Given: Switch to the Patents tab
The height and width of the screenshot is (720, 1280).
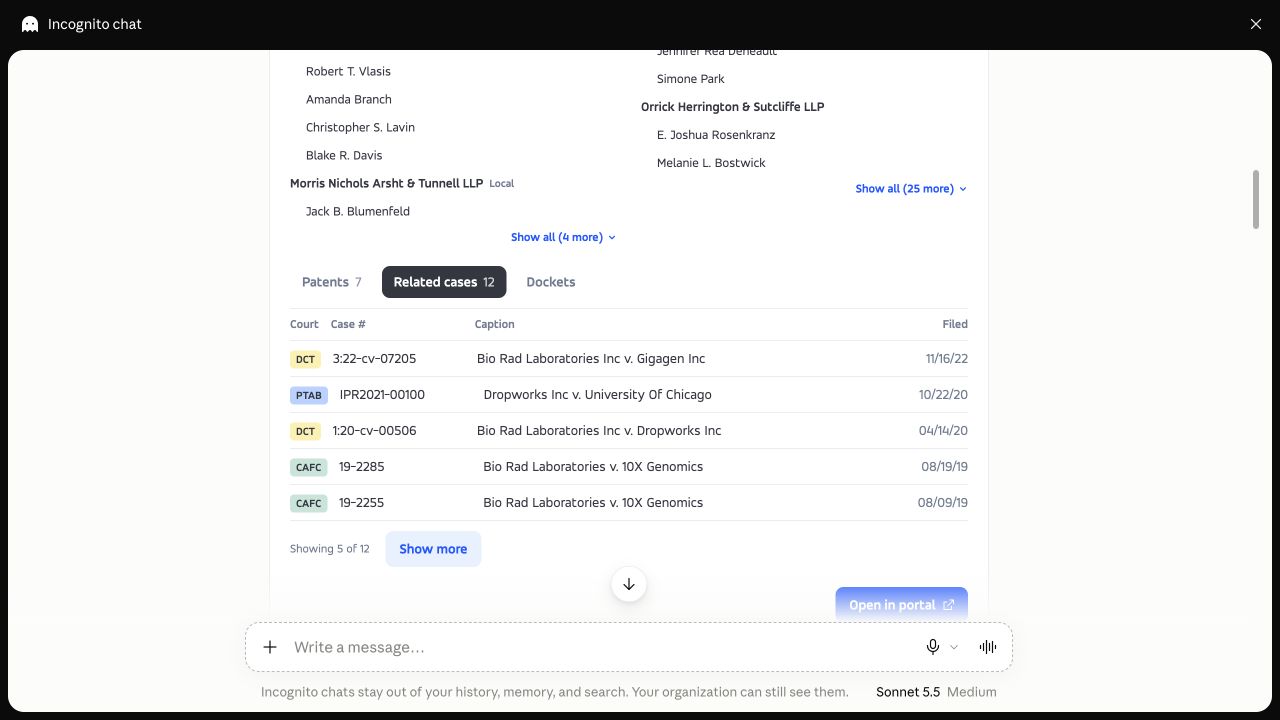Looking at the screenshot, I should pyautogui.click(x=332, y=282).
